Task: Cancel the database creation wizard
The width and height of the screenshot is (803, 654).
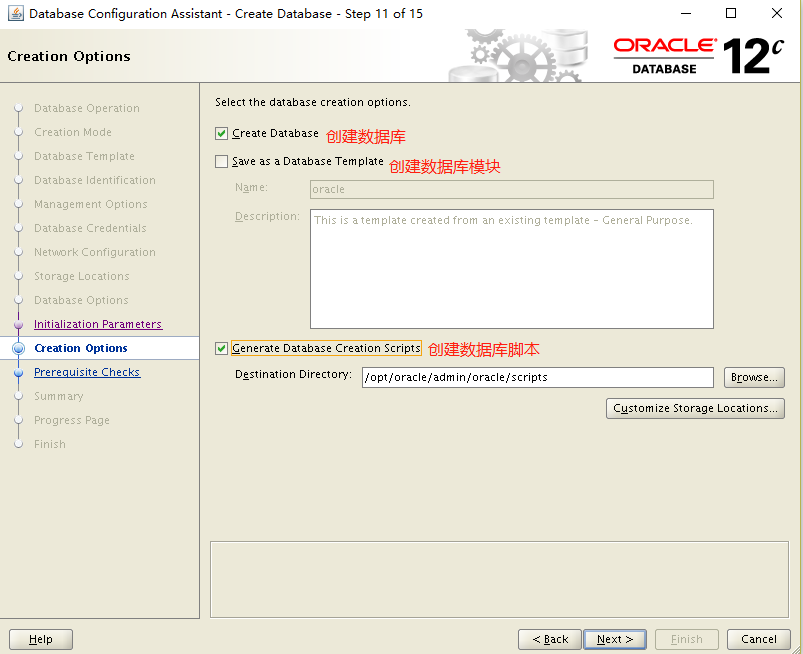Action: click(x=759, y=639)
